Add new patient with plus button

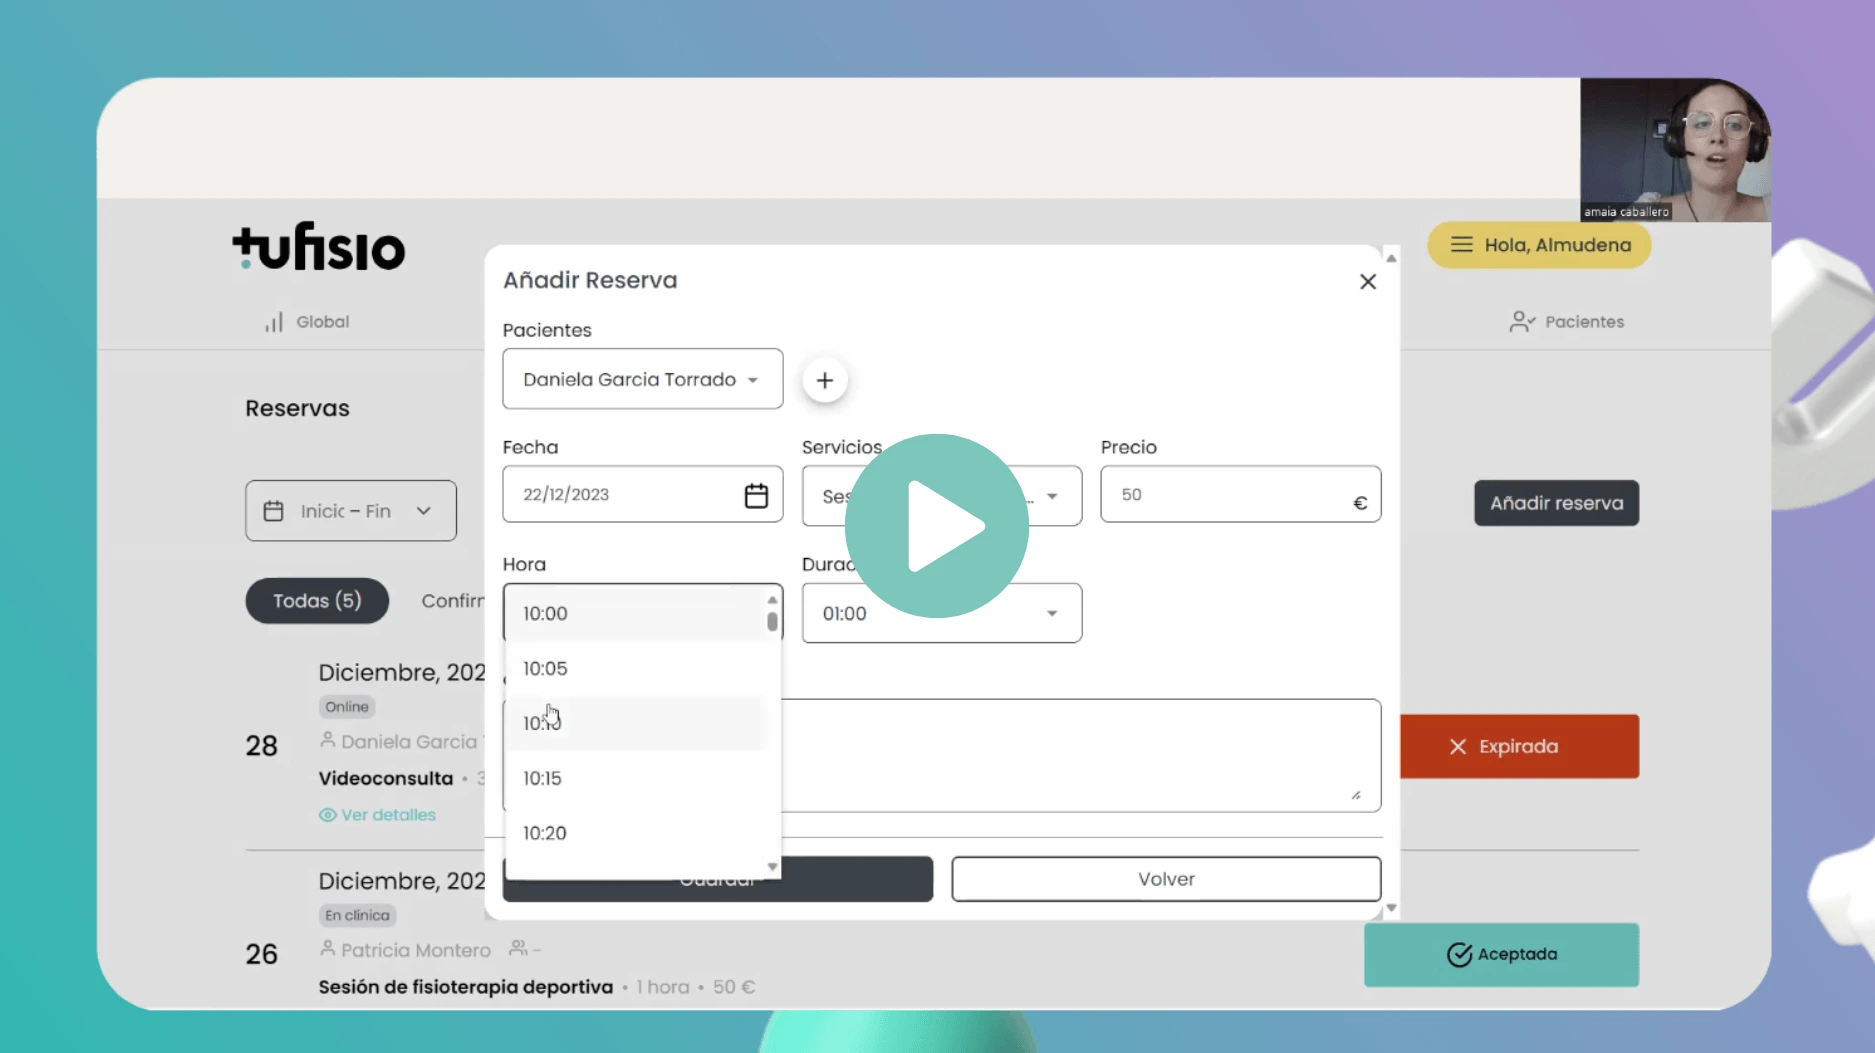pyautogui.click(x=825, y=380)
